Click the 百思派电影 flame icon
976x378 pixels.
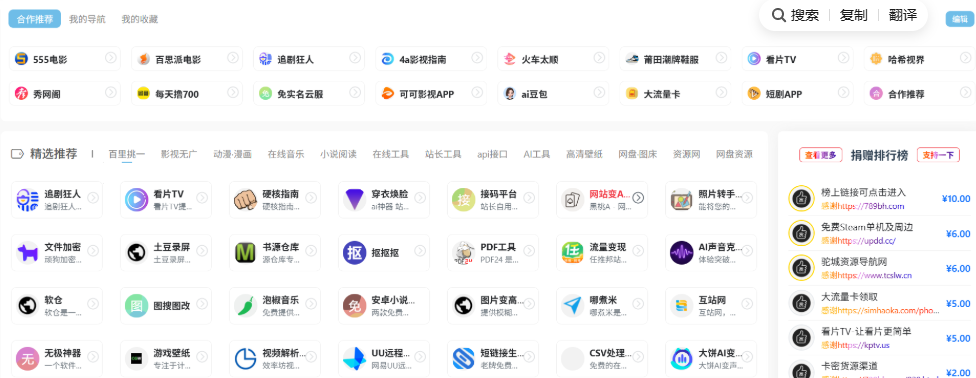(144, 59)
